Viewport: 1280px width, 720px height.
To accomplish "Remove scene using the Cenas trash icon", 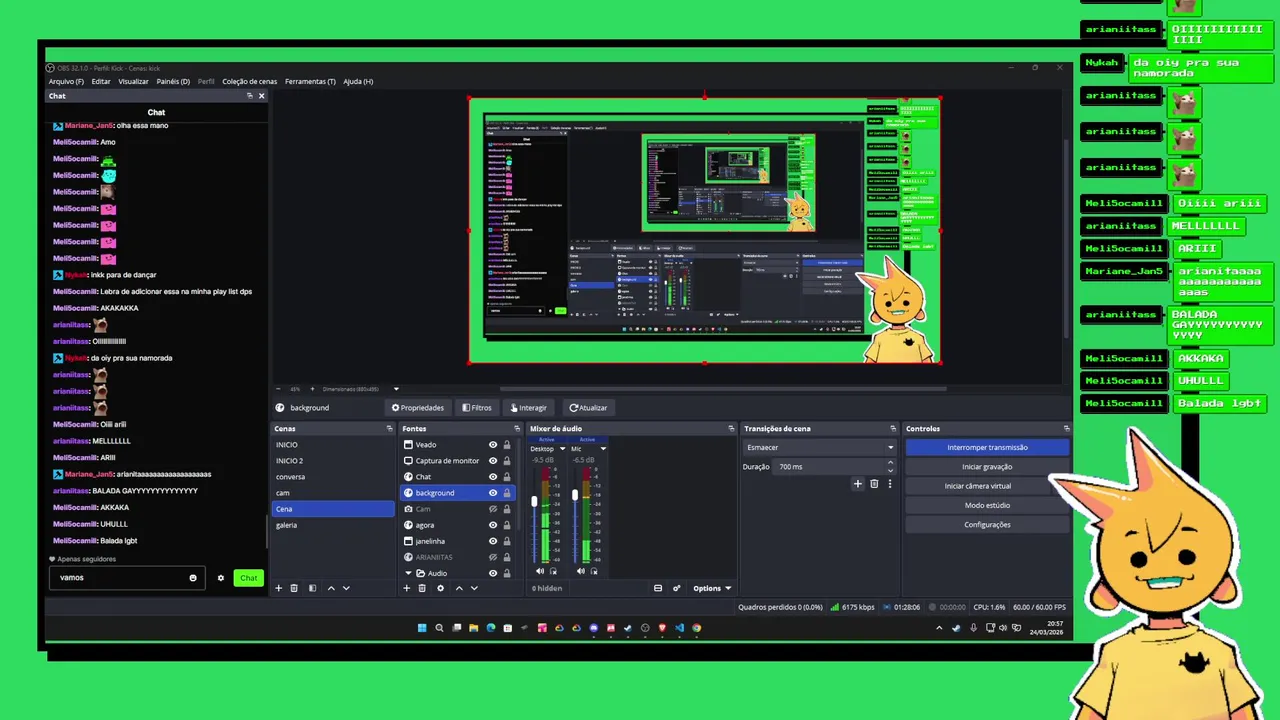I will point(294,588).
